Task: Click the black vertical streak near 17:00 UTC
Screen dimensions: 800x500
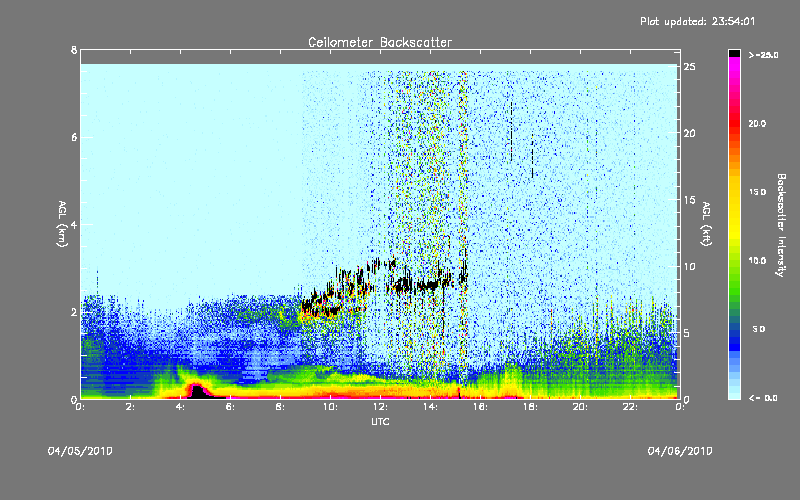Action: [x=511, y=132]
